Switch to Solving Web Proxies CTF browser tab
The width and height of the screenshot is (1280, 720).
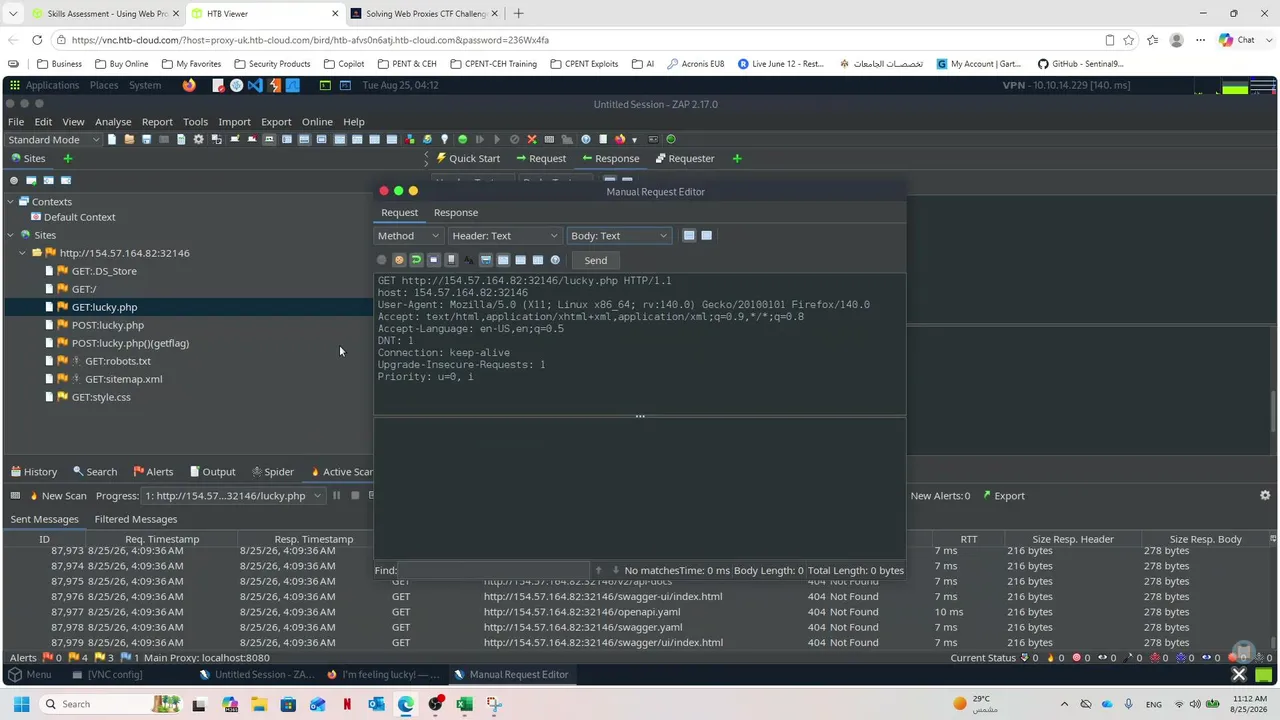425,14
